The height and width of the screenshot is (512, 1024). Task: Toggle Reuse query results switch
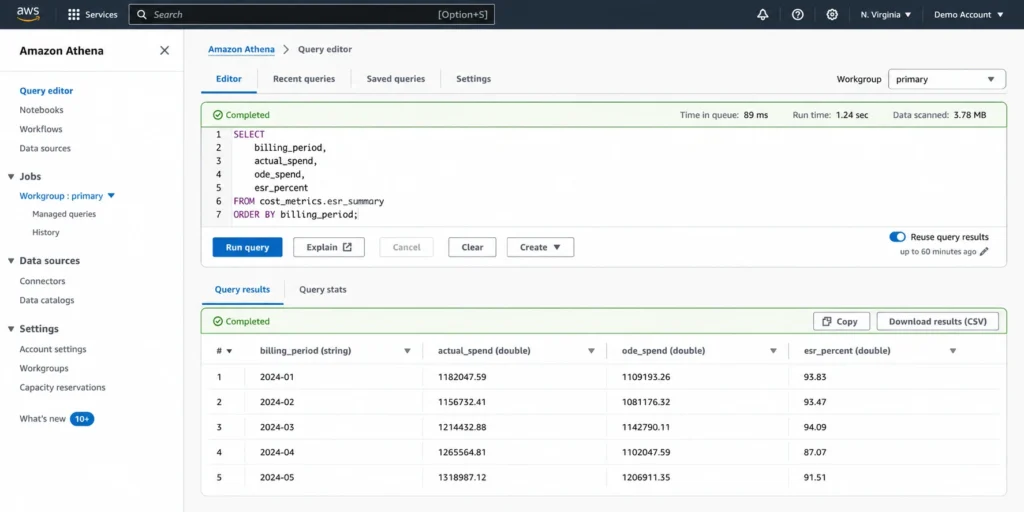click(x=897, y=237)
